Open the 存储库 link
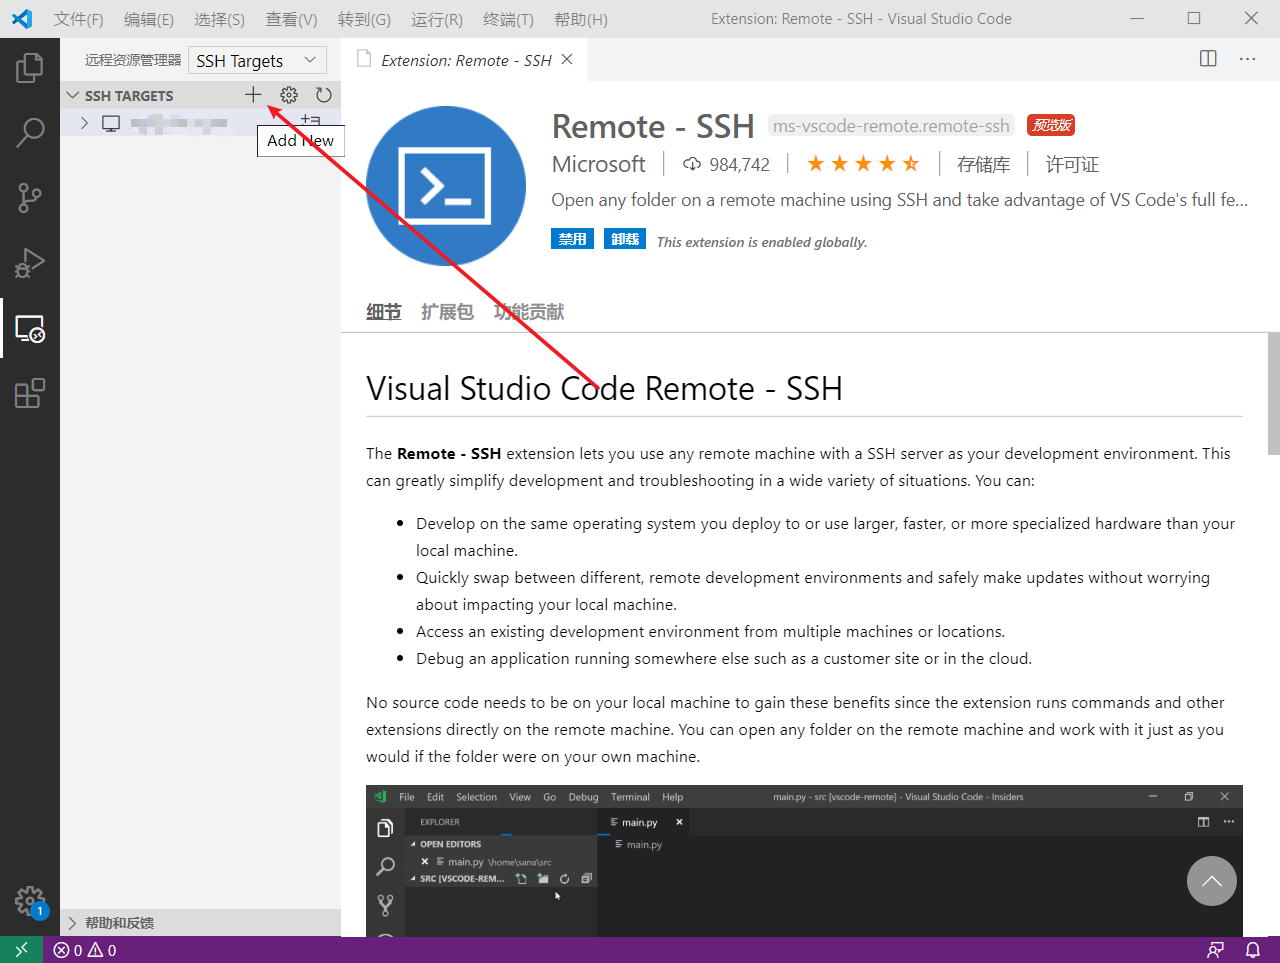The image size is (1280, 963). tap(983, 165)
